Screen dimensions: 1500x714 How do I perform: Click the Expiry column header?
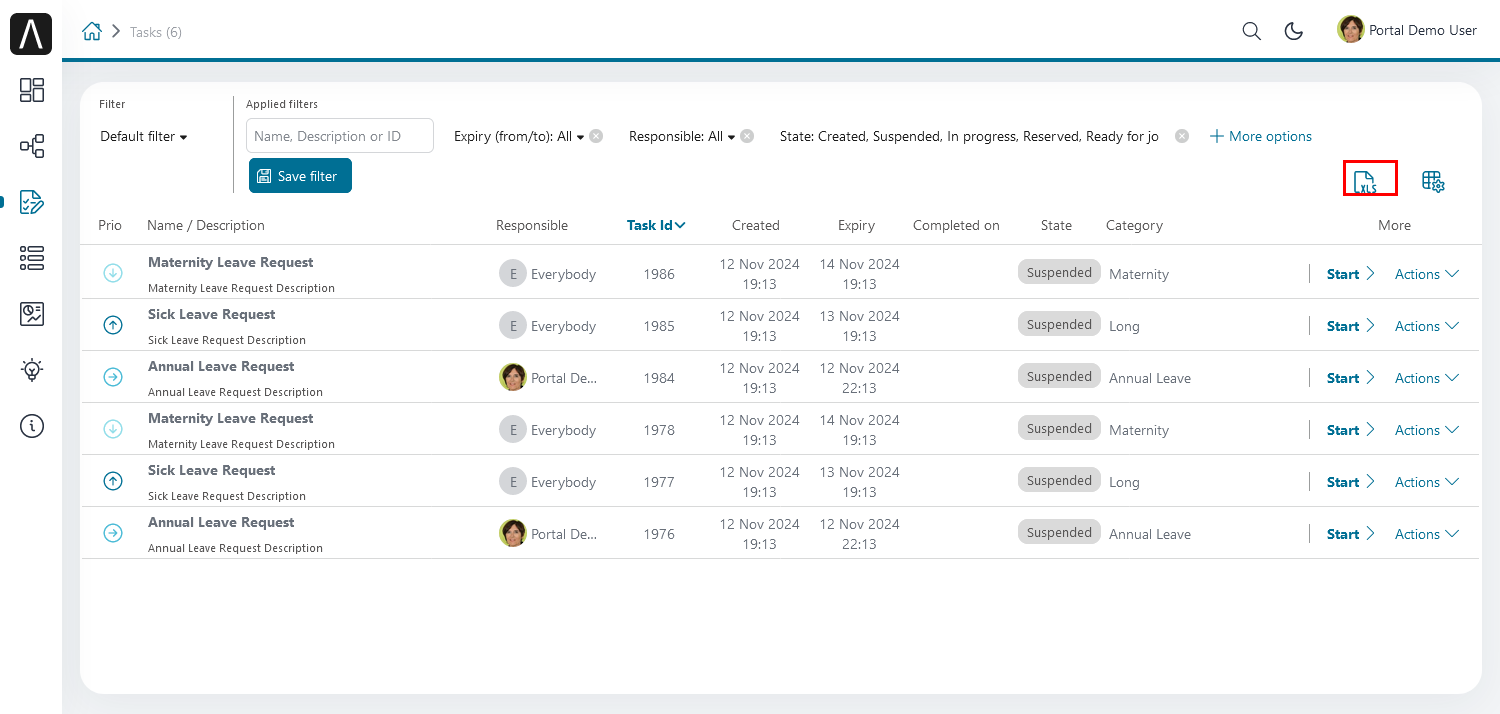tap(857, 225)
